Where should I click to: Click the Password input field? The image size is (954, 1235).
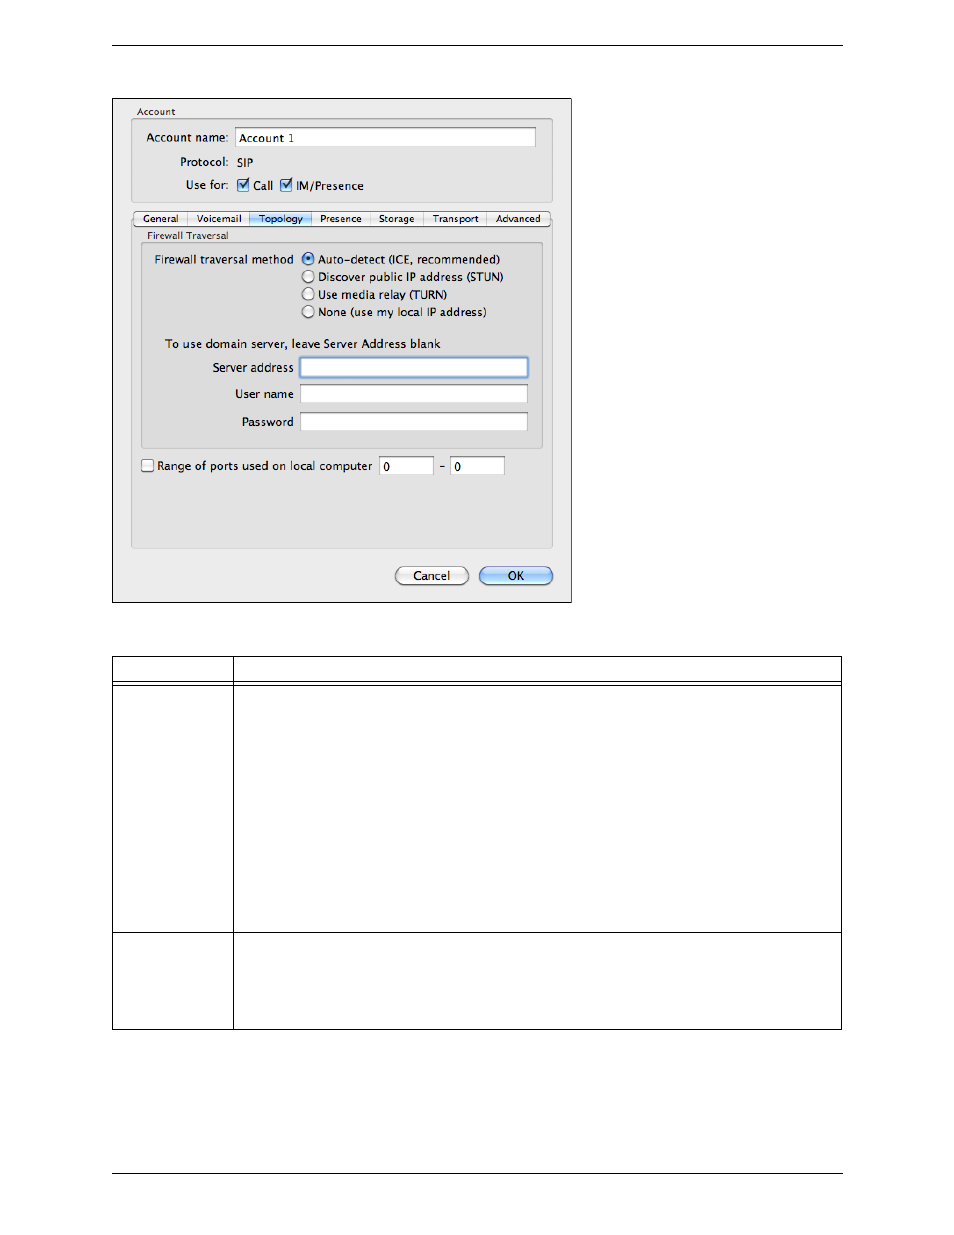tap(414, 422)
